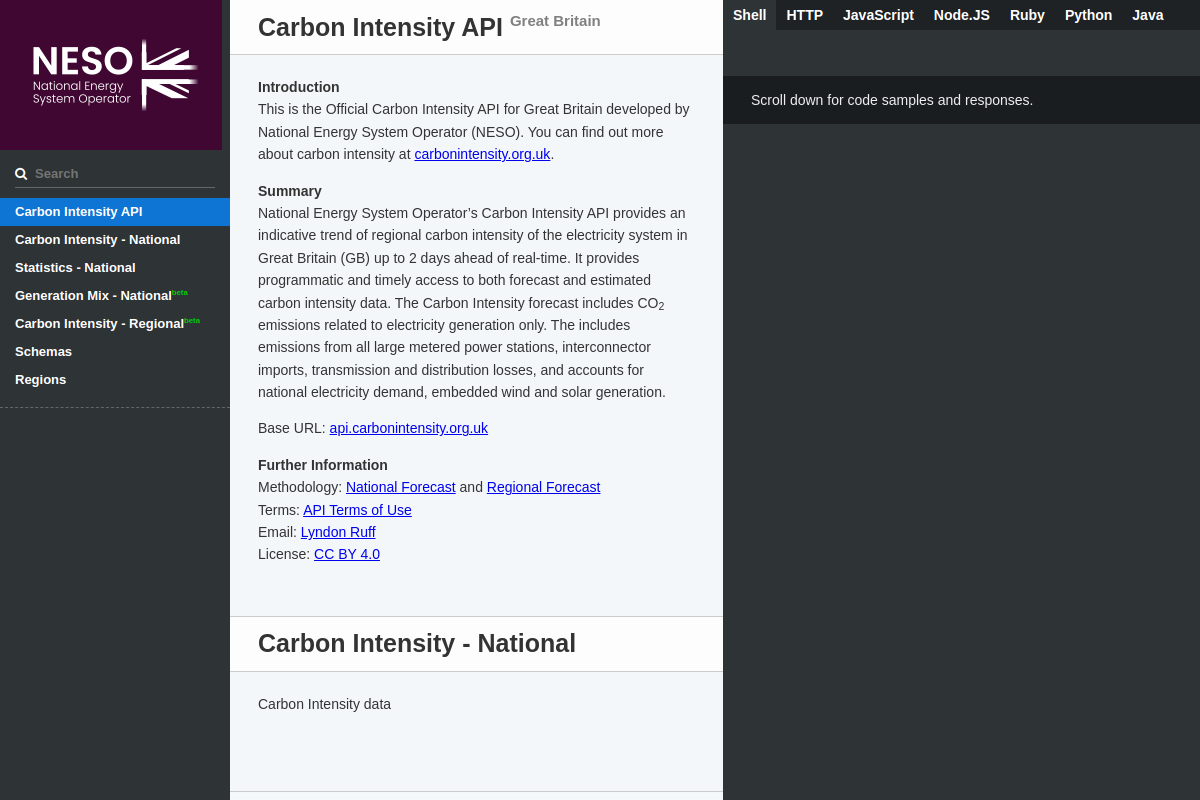The height and width of the screenshot is (800, 1200).
Task: Go to Carbon Intensity - National section
Action: click(115, 240)
